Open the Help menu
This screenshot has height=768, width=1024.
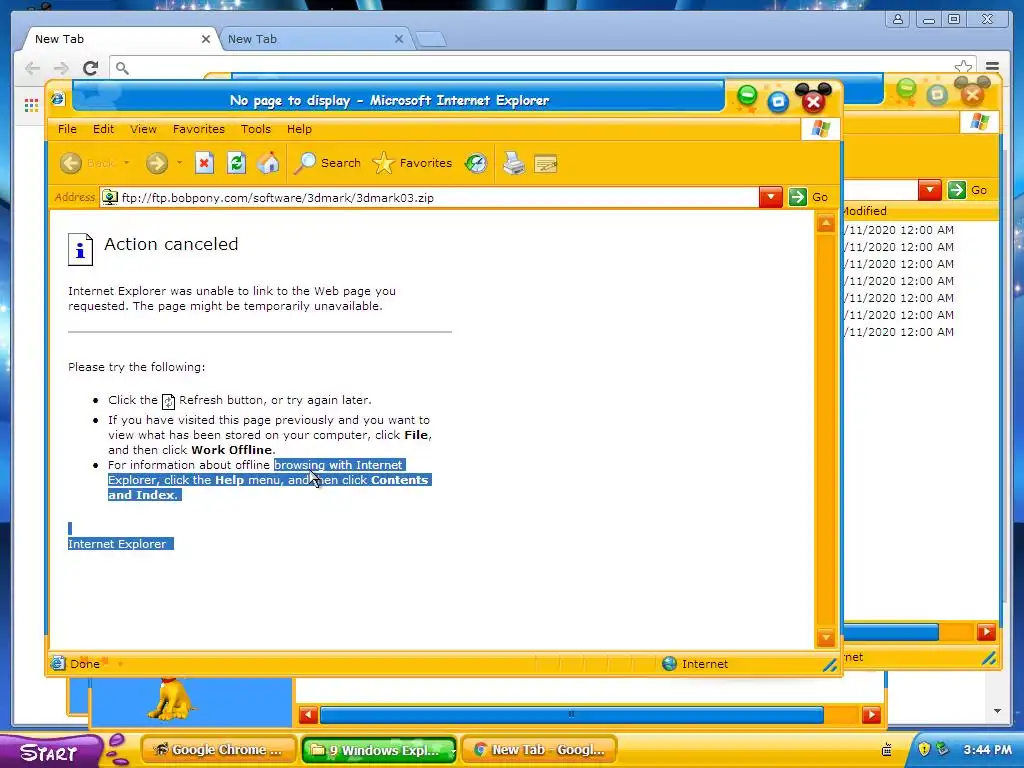299,129
